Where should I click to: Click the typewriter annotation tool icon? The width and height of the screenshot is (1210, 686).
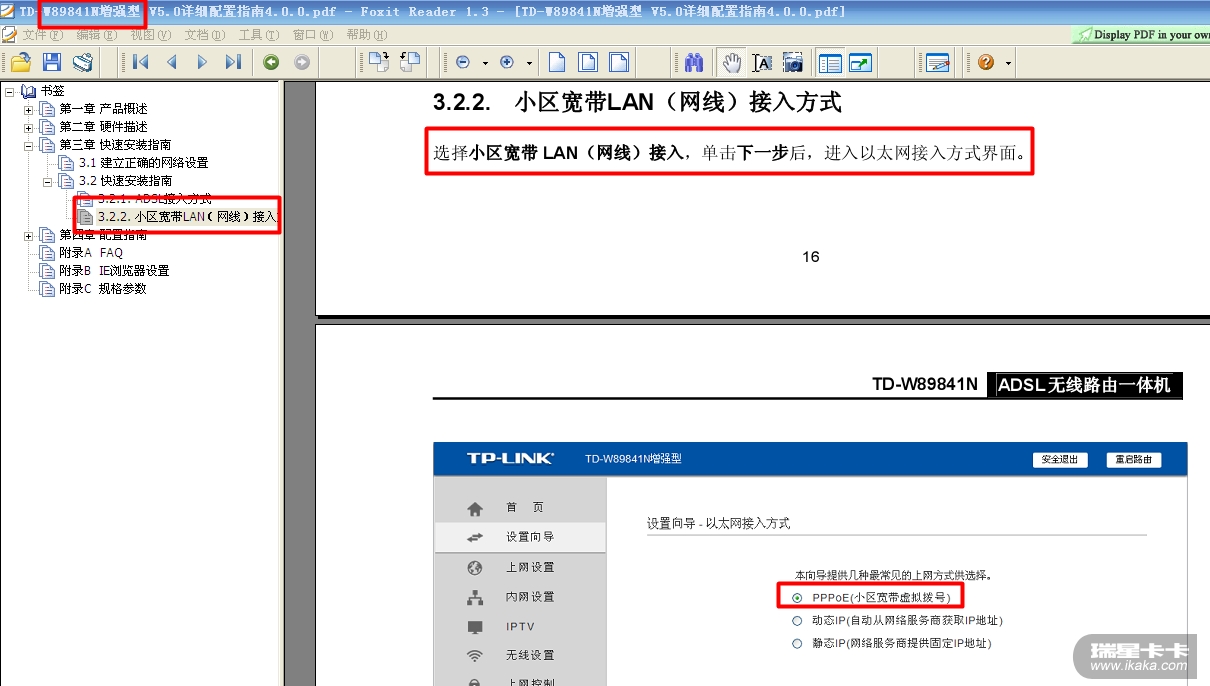tap(937, 62)
